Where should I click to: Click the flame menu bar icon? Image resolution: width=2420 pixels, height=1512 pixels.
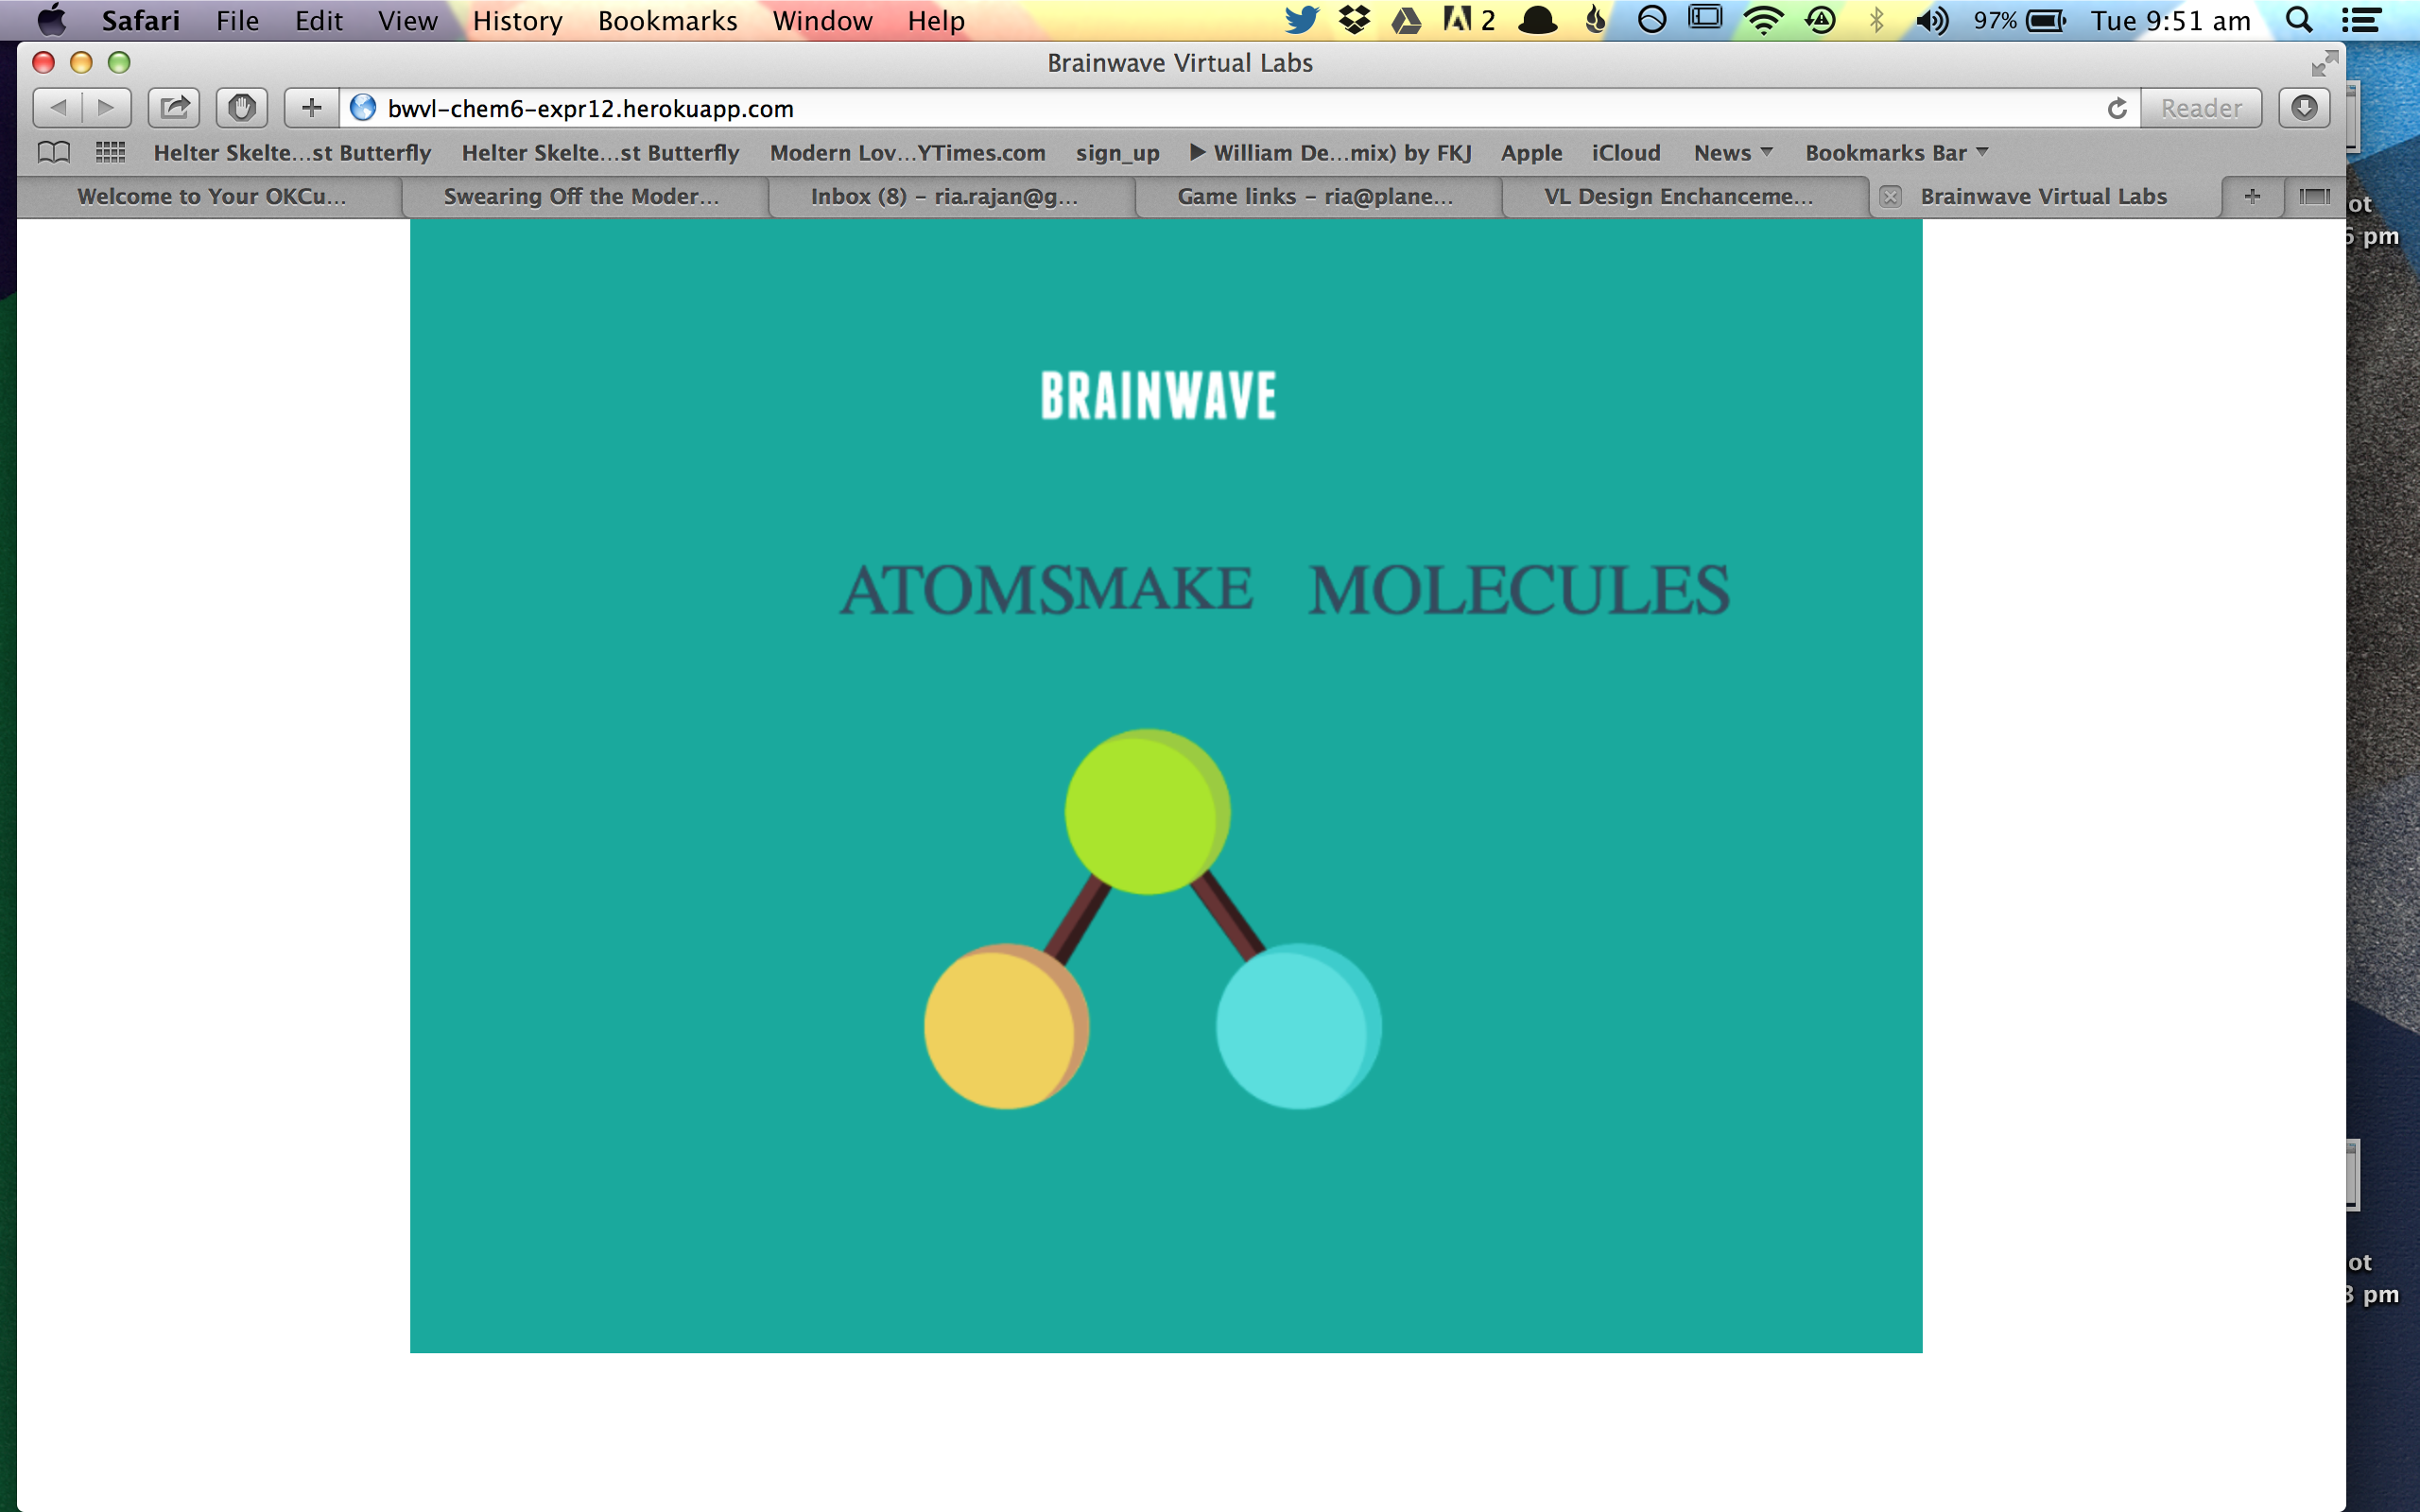pyautogui.click(x=1596, y=20)
